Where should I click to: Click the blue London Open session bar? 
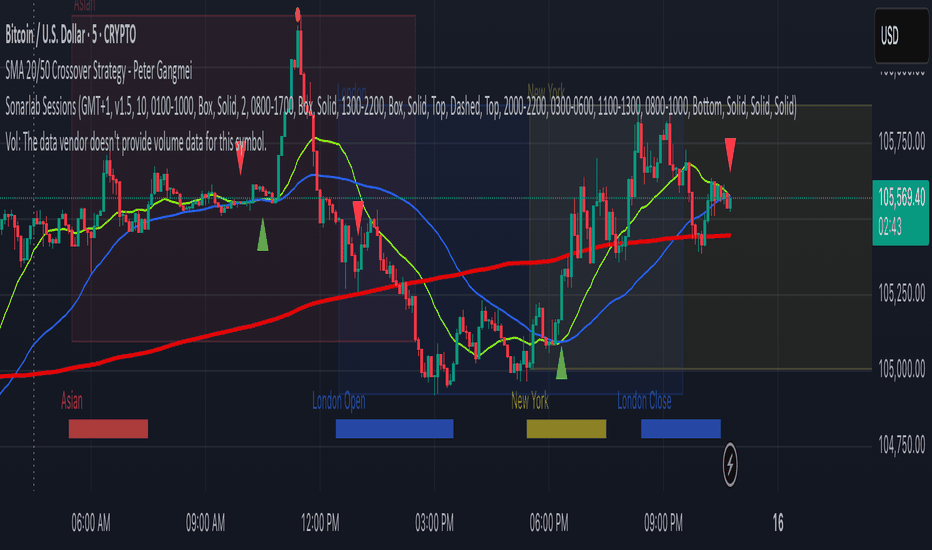tap(395, 429)
